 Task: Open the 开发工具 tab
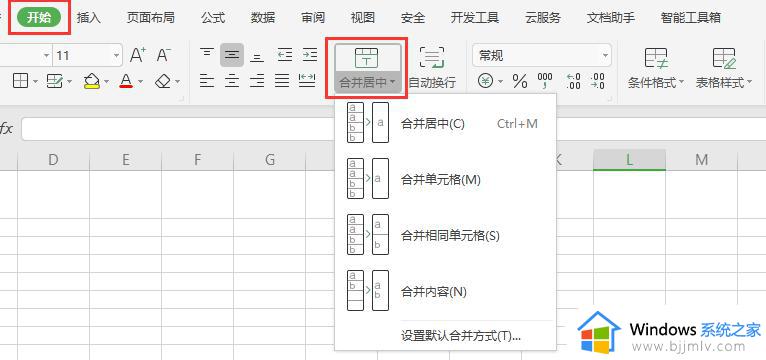[475, 18]
